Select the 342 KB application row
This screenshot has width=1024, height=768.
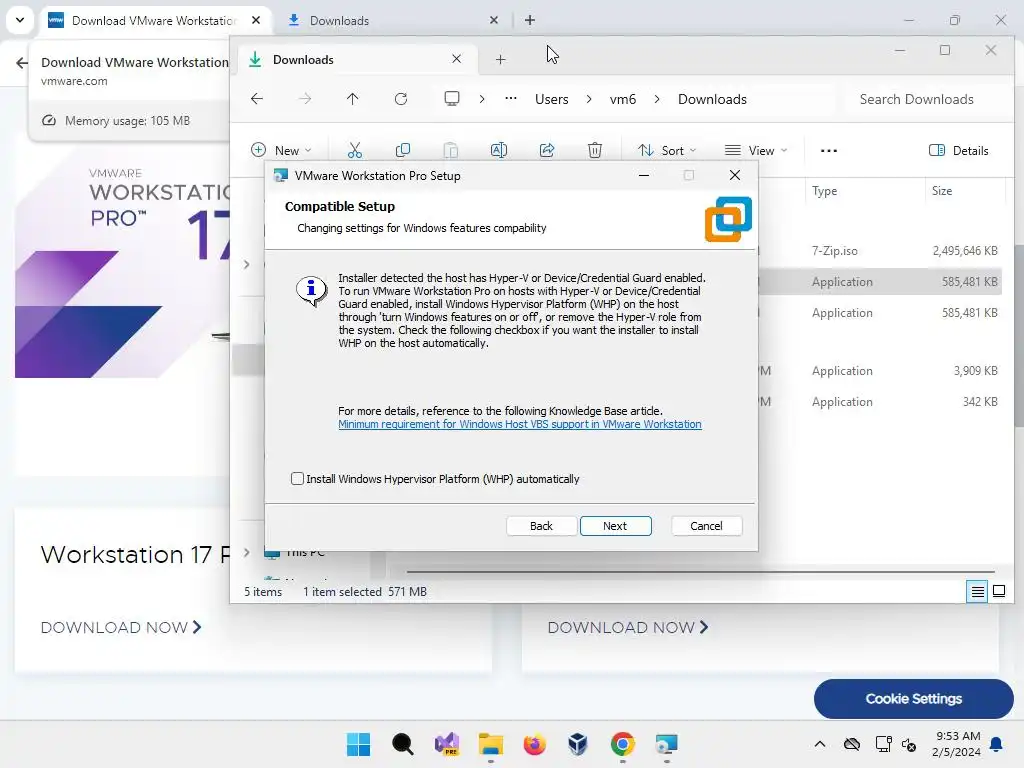coord(878,402)
